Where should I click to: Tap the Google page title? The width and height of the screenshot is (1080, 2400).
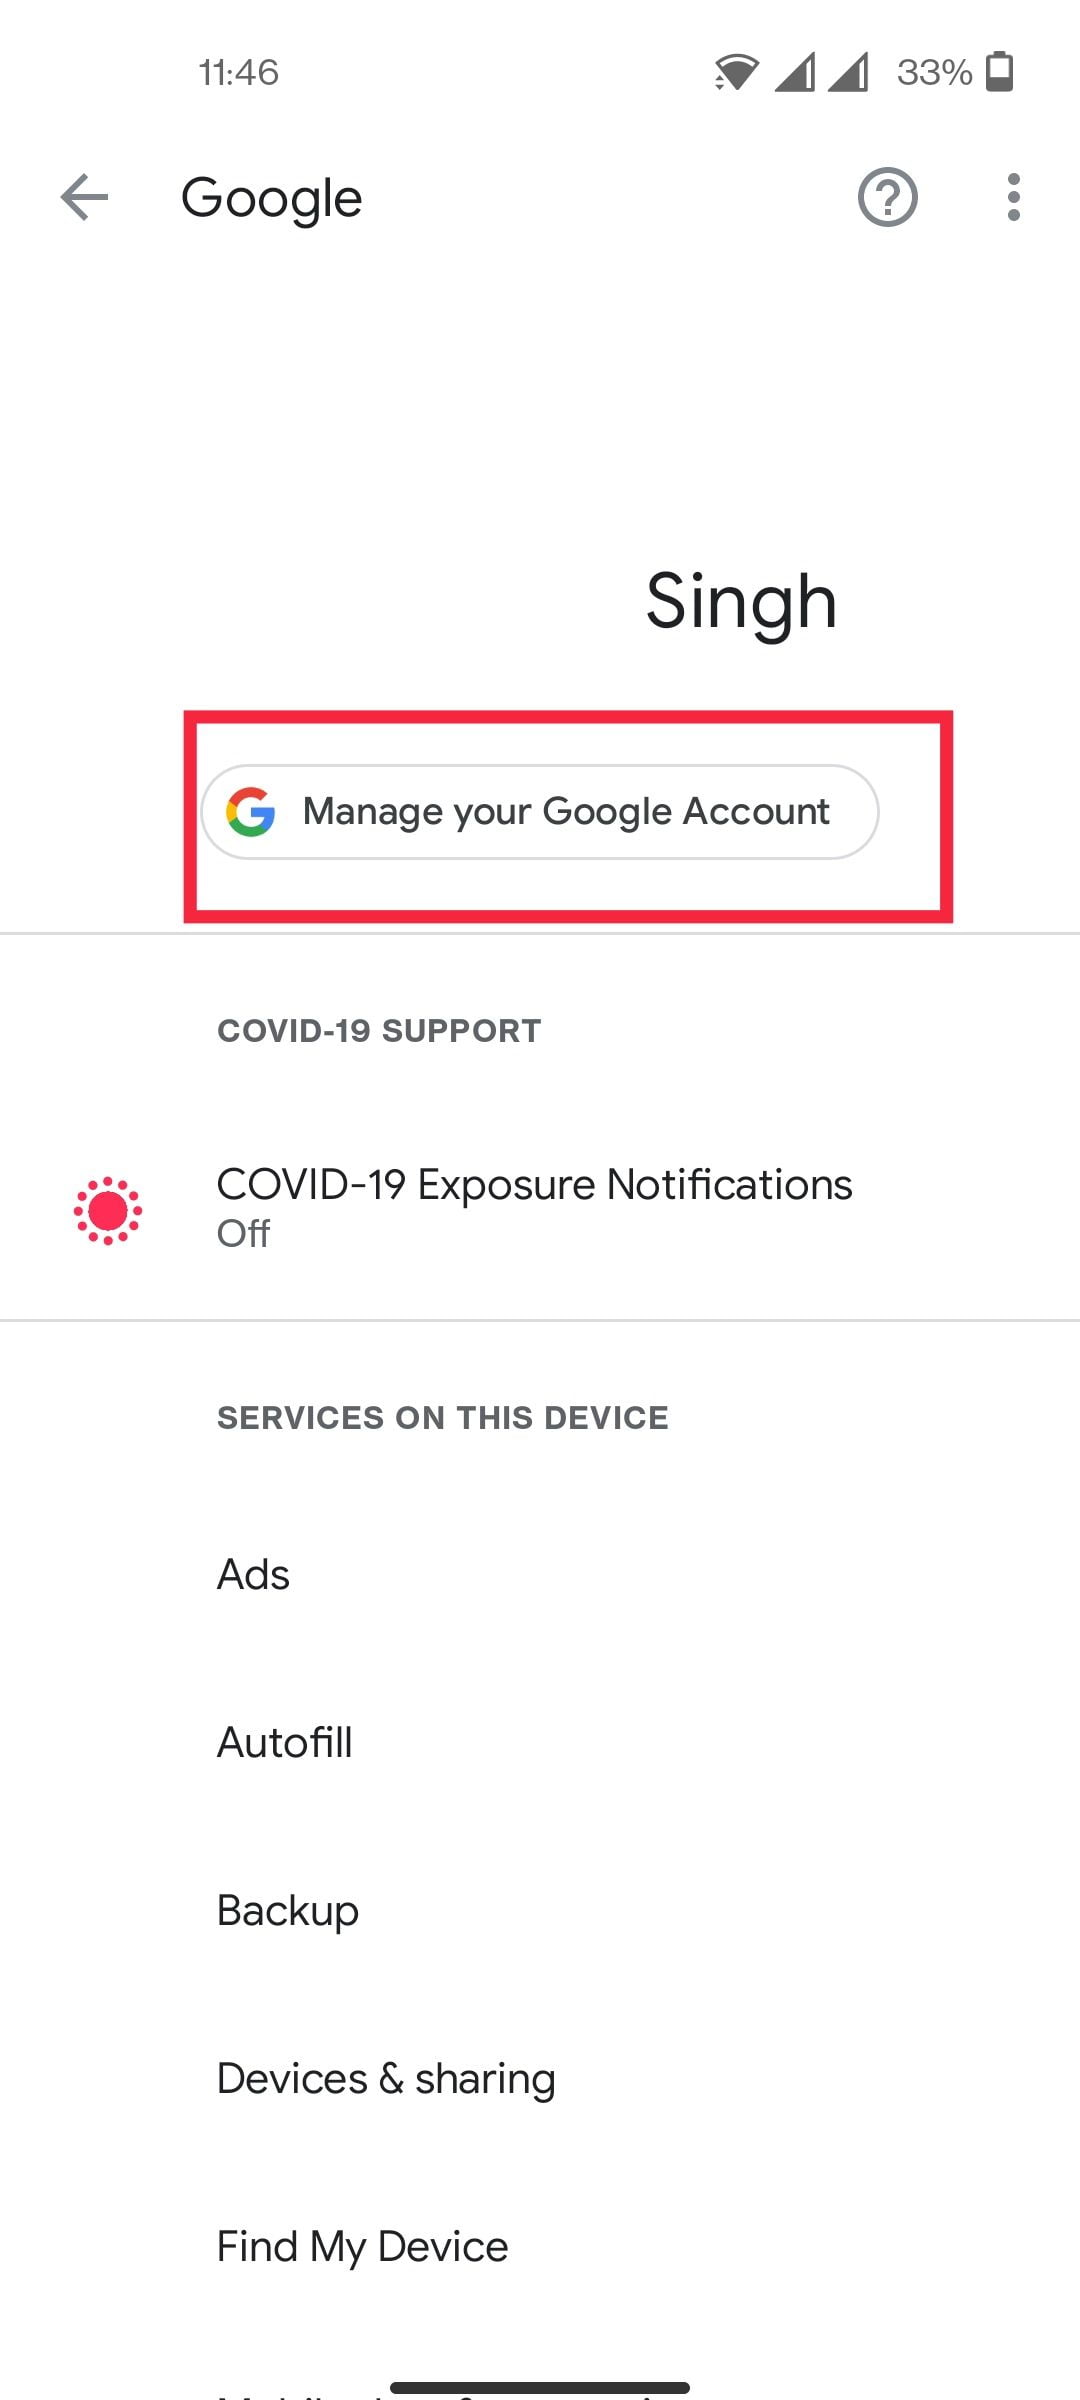point(271,198)
